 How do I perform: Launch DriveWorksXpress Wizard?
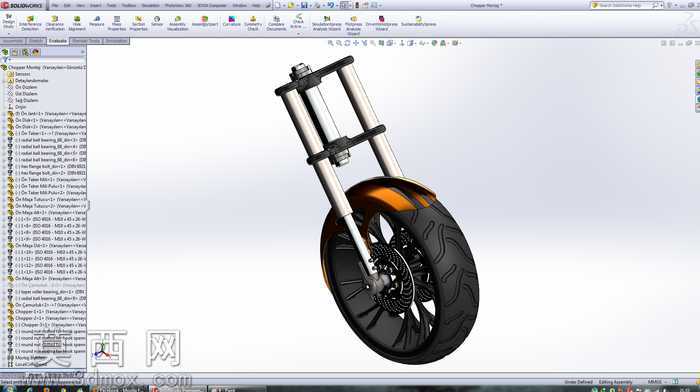pyautogui.click(x=382, y=23)
